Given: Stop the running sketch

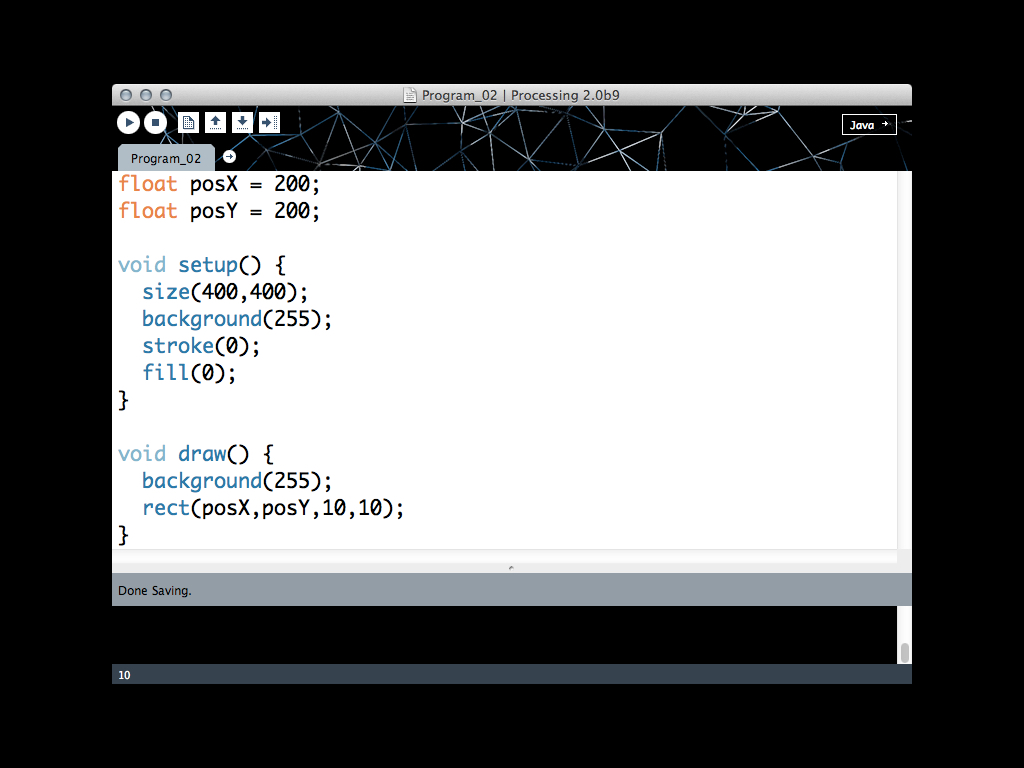Looking at the screenshot, I should click(x=155, y=123).
